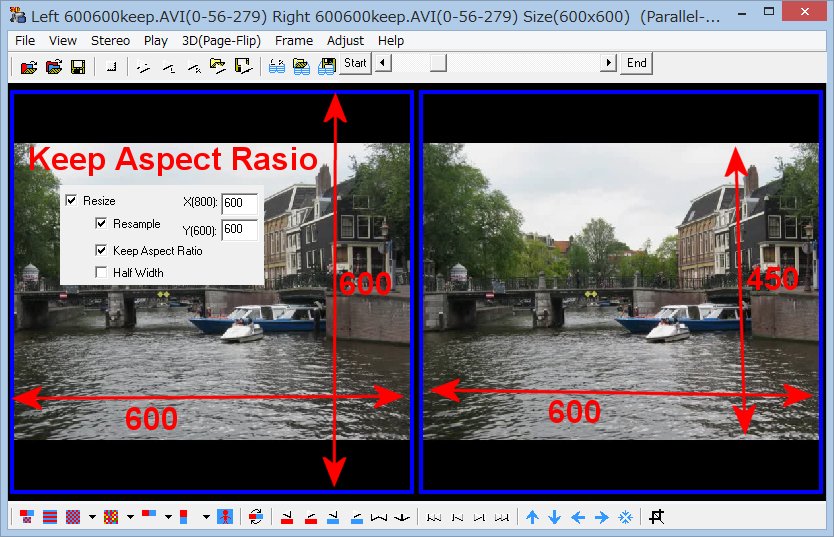Shift image left with blue left arrow

point(578,517)
